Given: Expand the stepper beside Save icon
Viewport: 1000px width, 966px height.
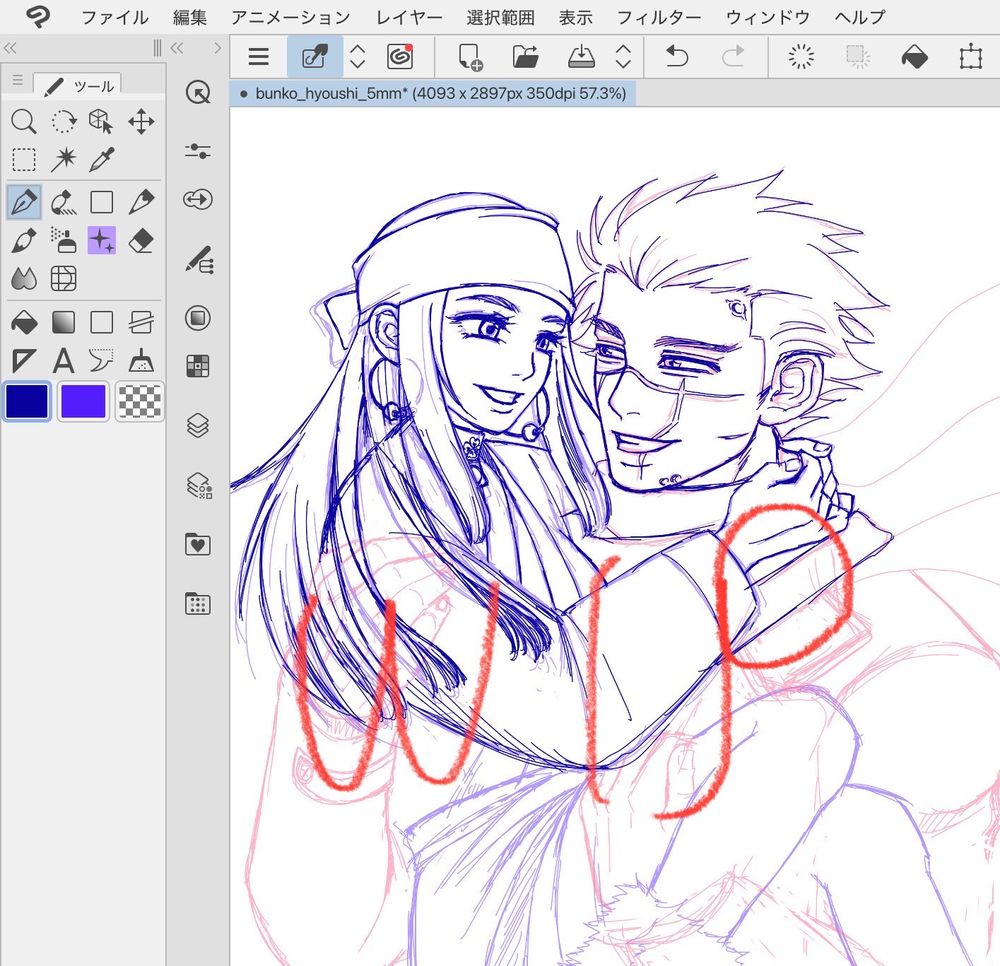Looking at the screenshot, I should [x=622, y=57].
